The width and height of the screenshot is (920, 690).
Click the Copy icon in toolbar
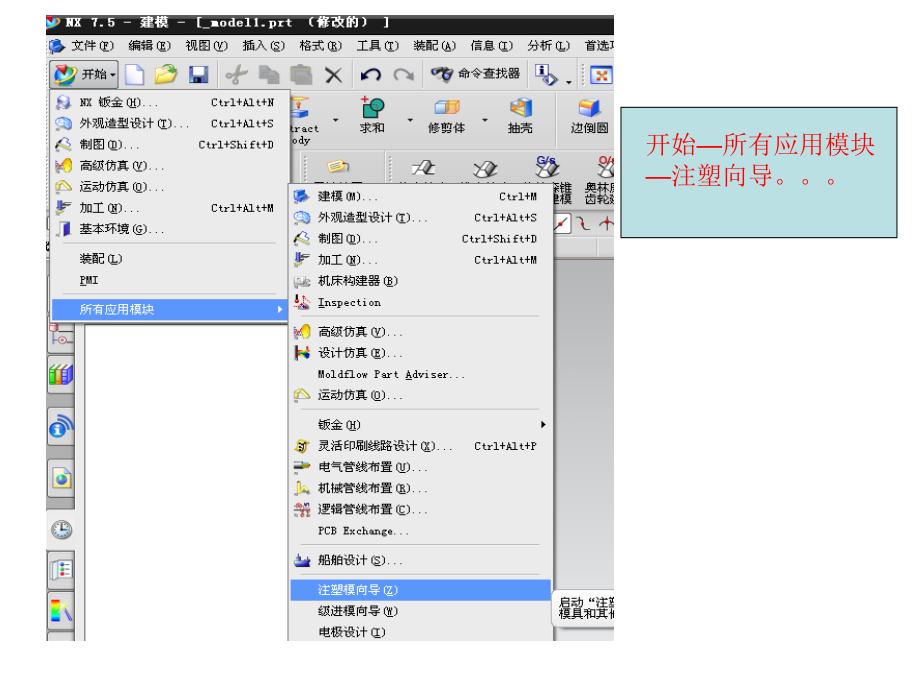pyautogui.click(x=269, y=75)
